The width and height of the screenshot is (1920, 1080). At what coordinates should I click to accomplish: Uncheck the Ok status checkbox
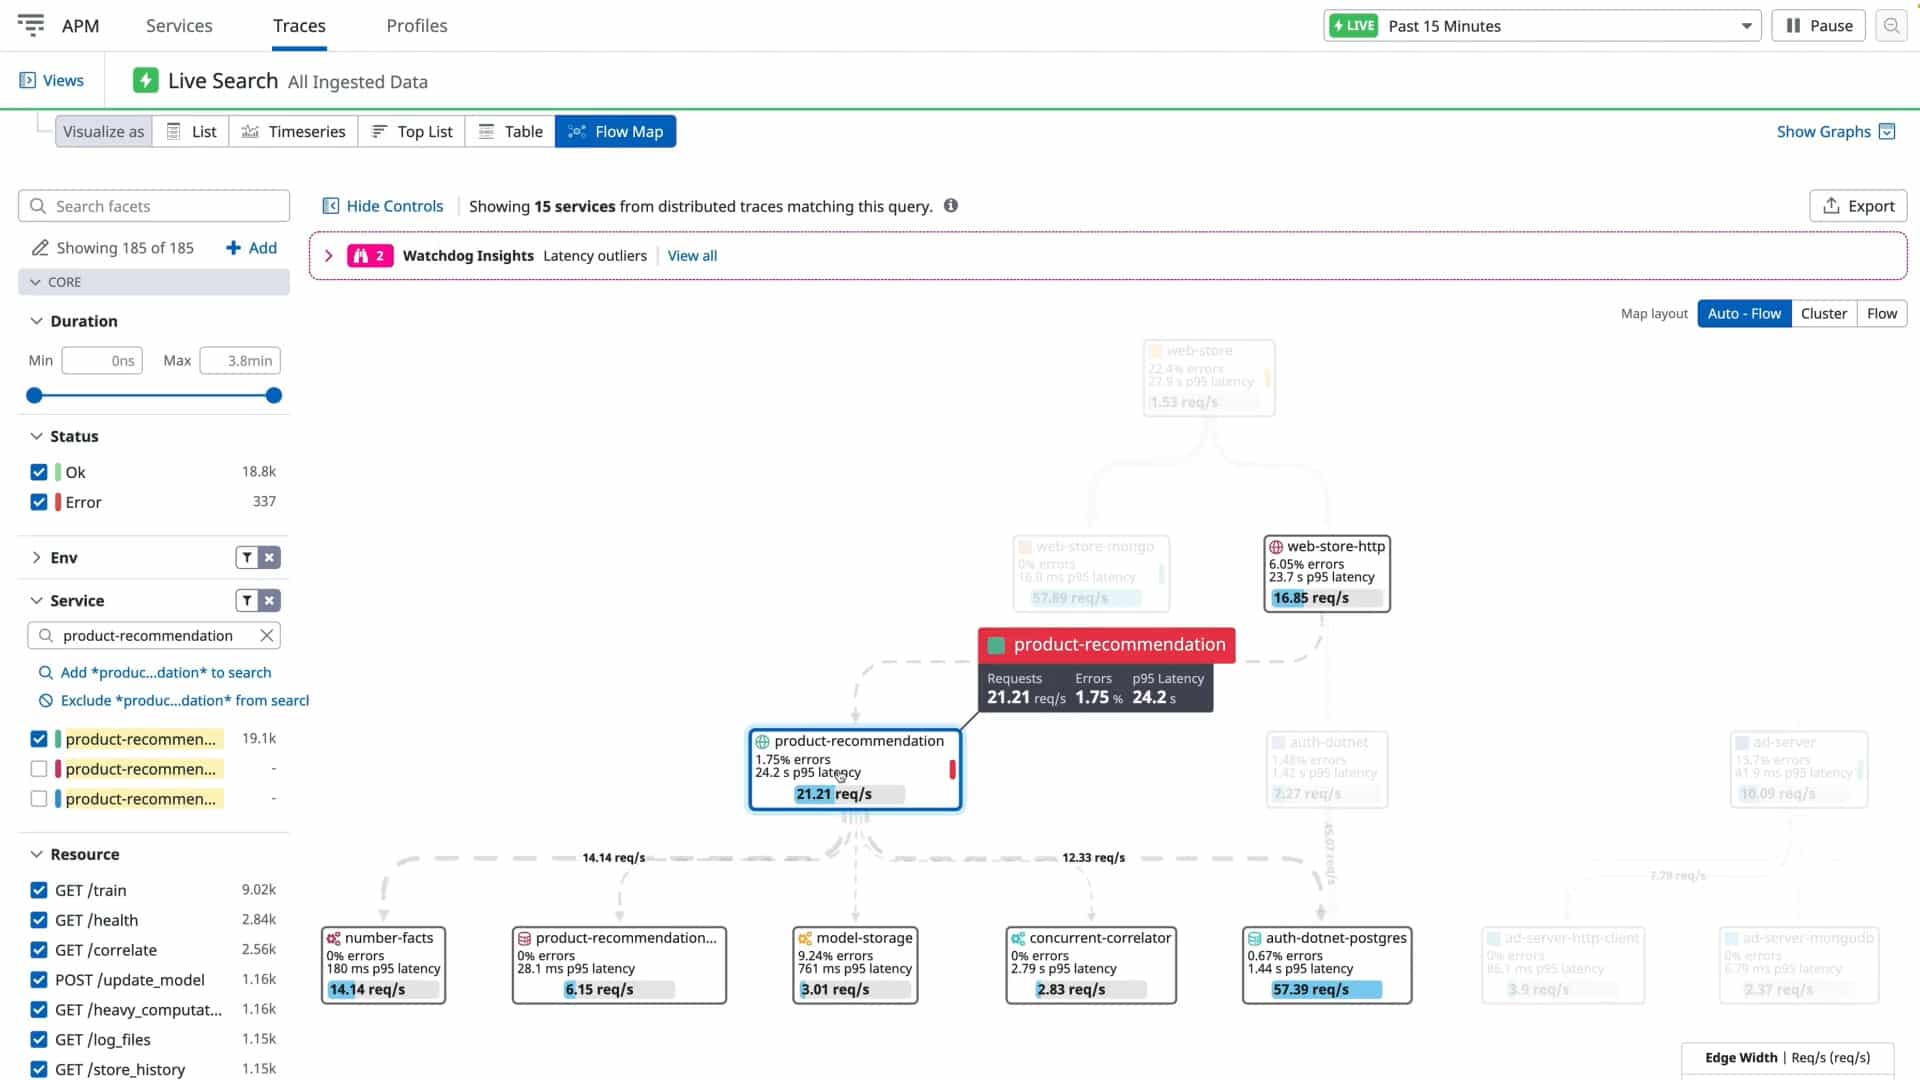pos(39,472)
